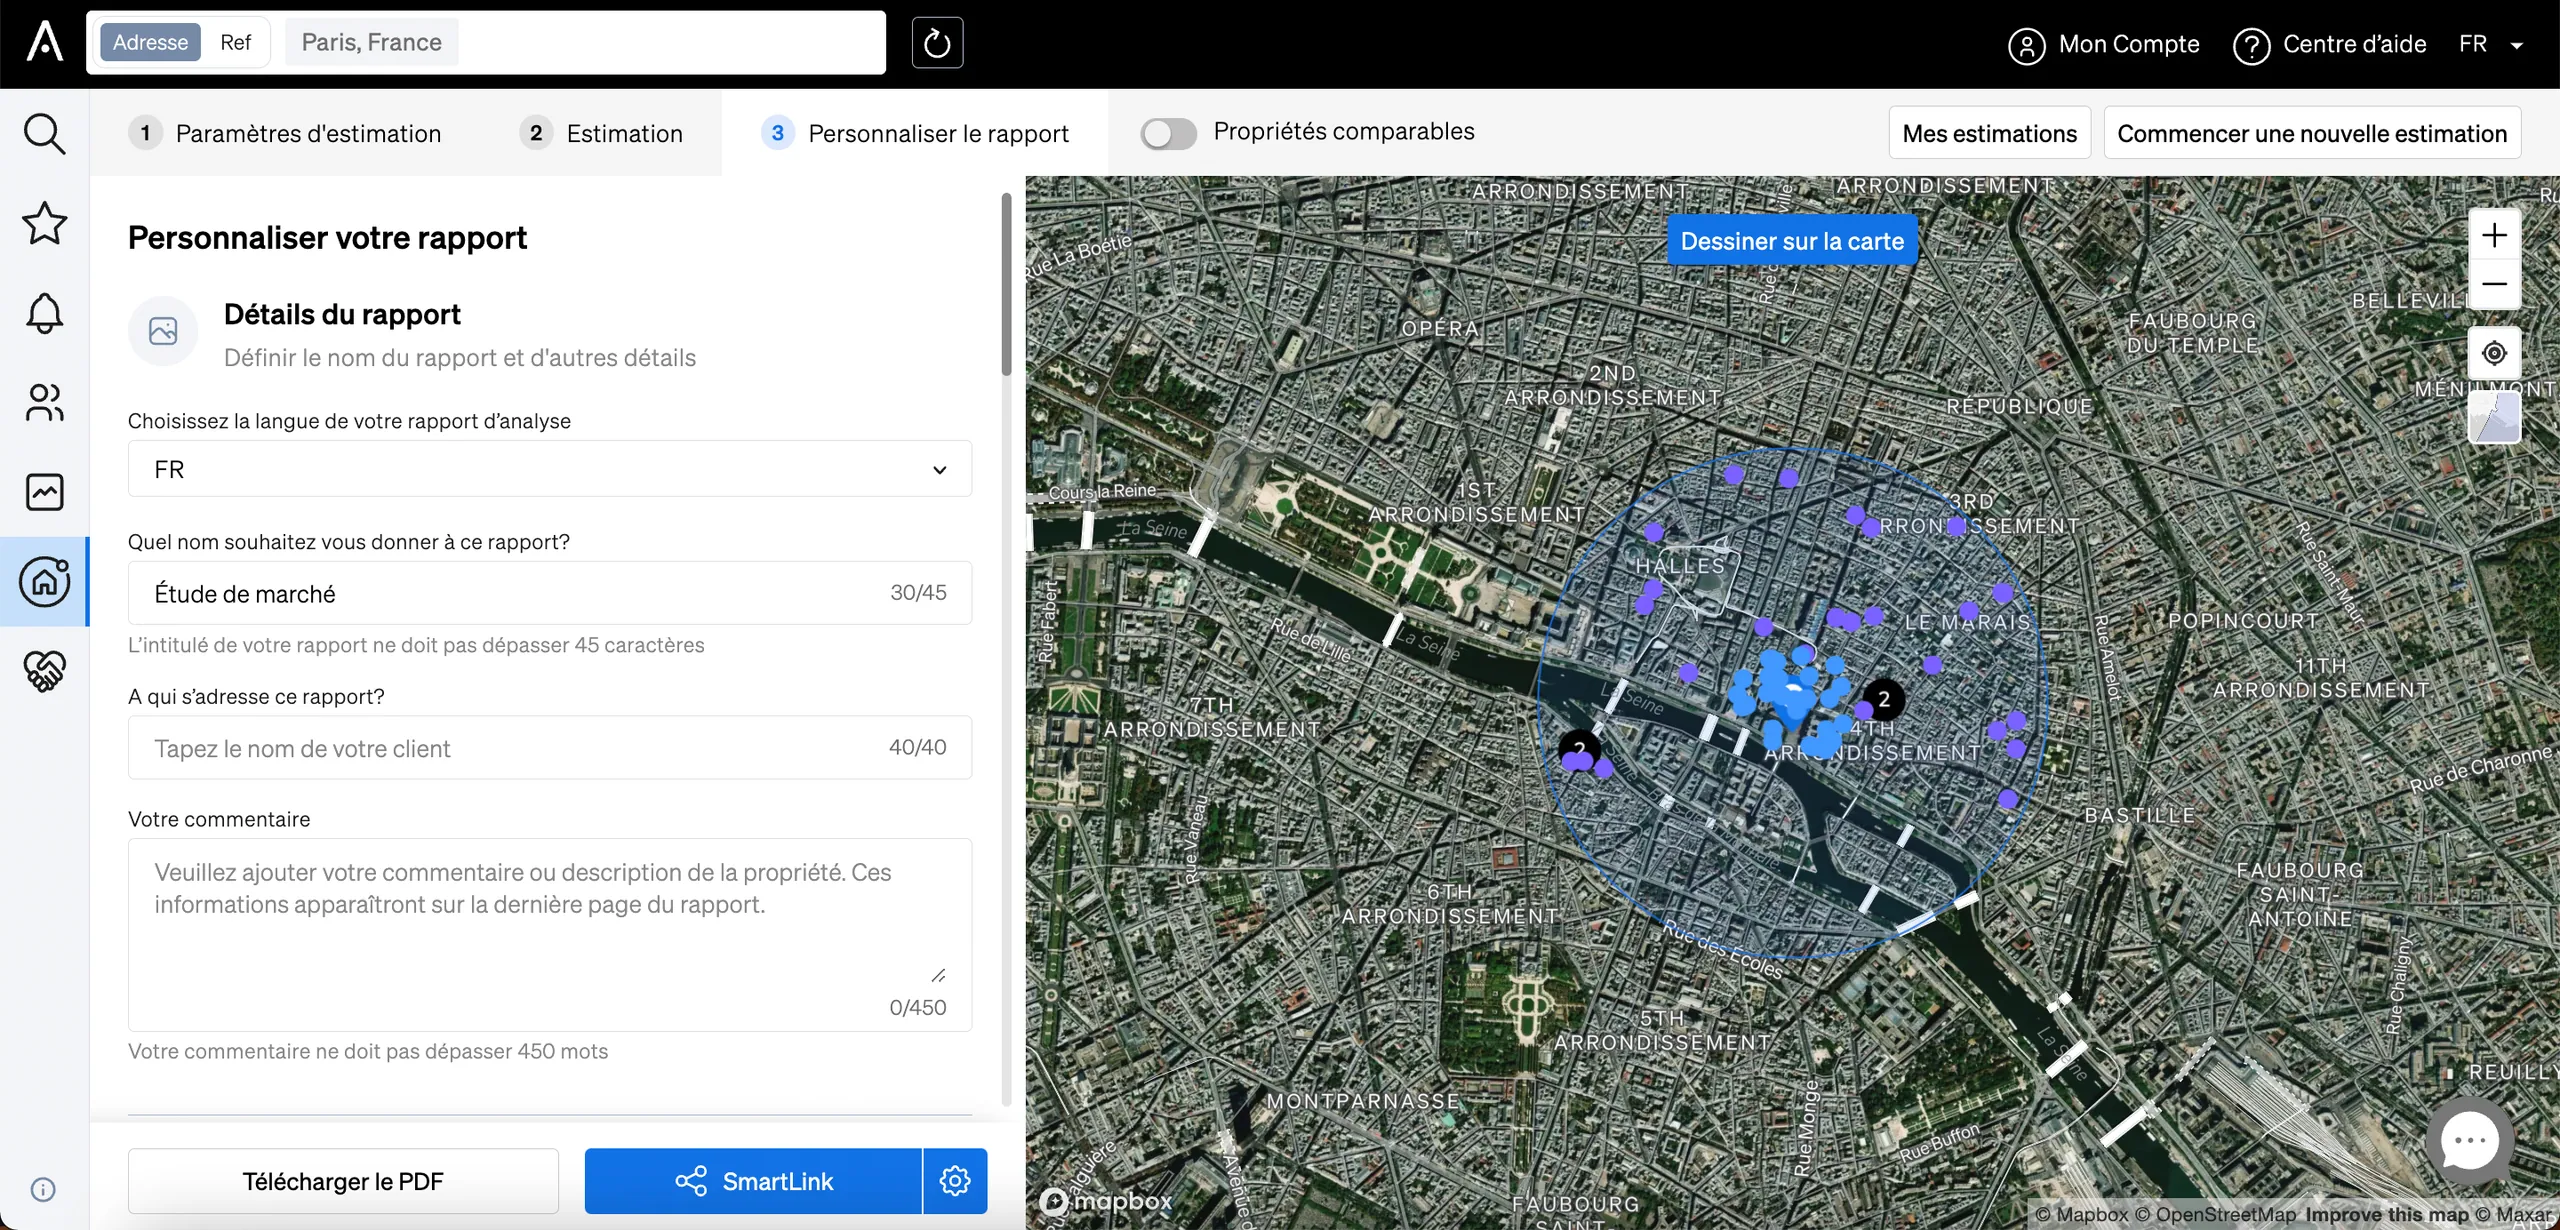
Task: Click the refresh icon beside the address bar
Action: (x=937, y=43)
